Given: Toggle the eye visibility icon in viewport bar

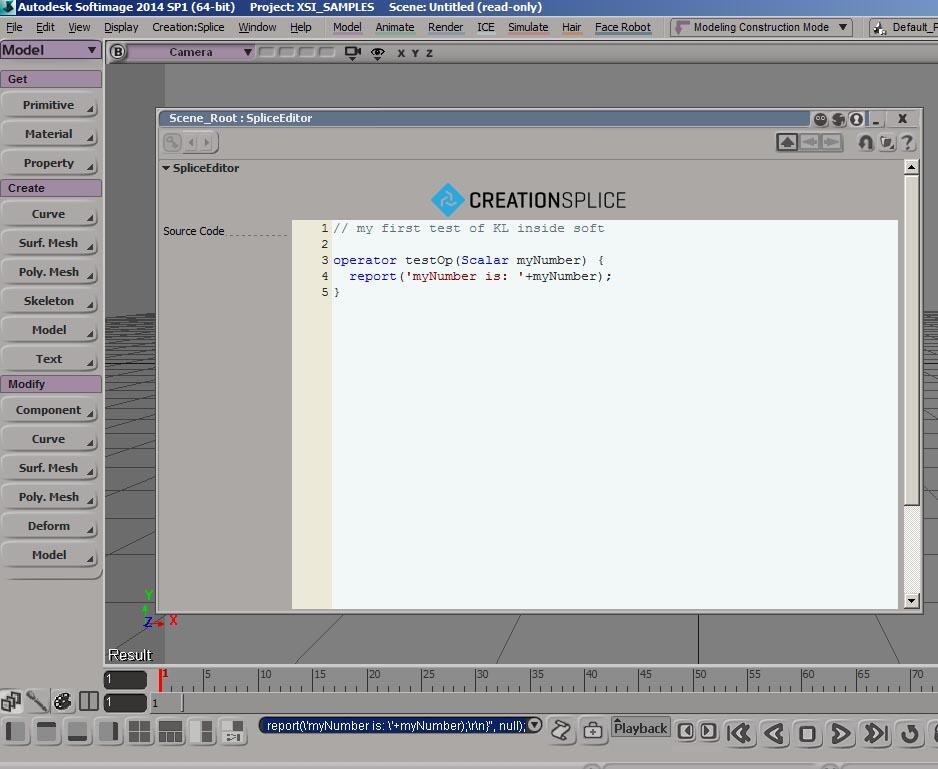Looking at the screenshot, I should (x=378, y=52).
